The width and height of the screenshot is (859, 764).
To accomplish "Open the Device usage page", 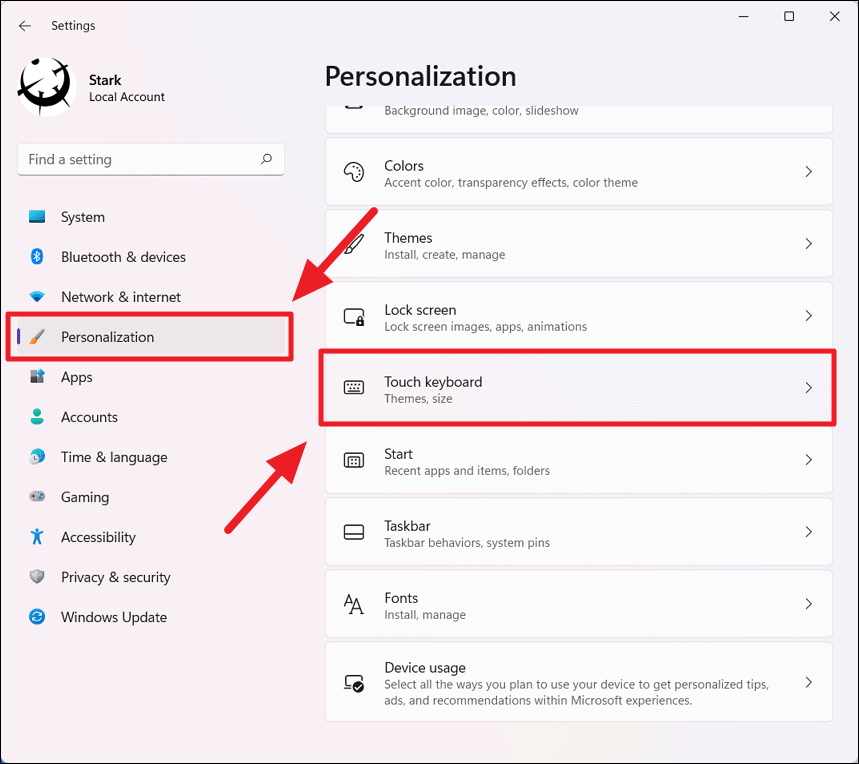I will pos(579,682).
